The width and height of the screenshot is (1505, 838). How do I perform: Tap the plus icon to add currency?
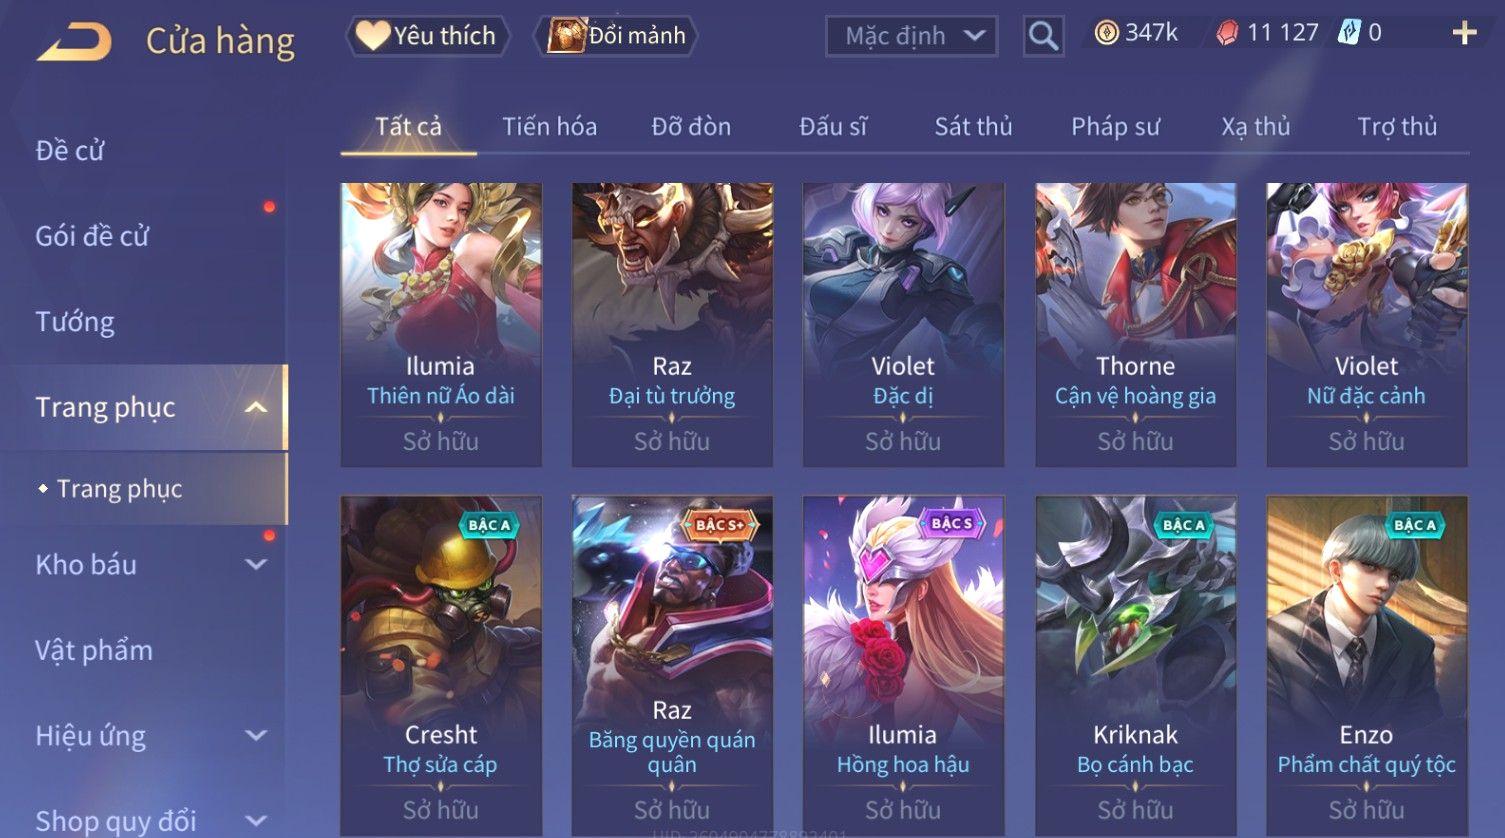point(1464,34)
